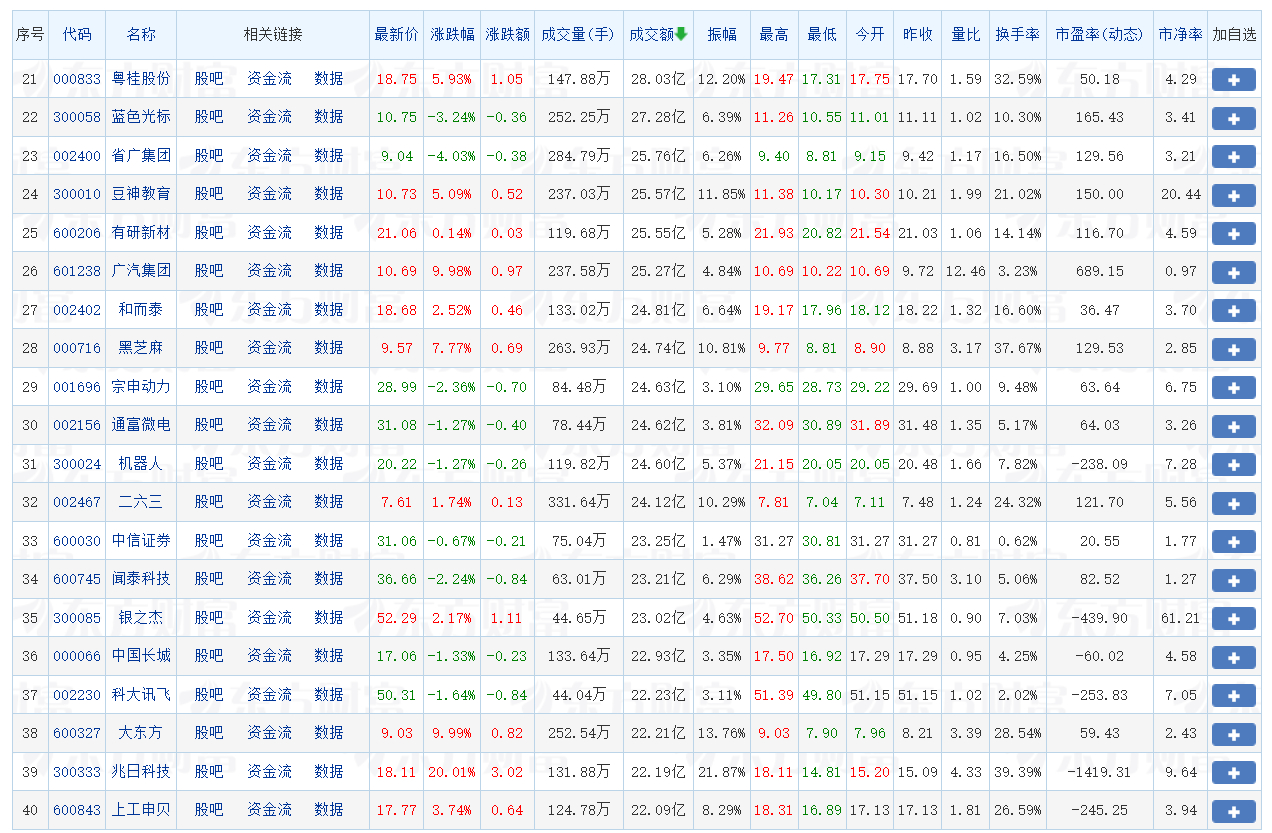Image resolution: width=1272 pixels, height=833 pixels.
Task: Open the 兆日科技 stock name link
Action: pyautogui.click(x=141, y=772)
